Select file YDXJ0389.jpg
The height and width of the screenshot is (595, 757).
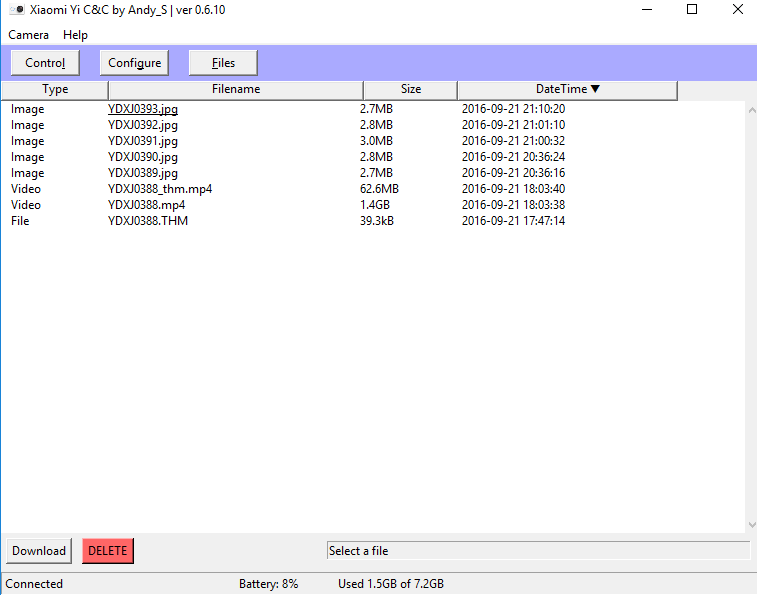[x=143, y=173]
